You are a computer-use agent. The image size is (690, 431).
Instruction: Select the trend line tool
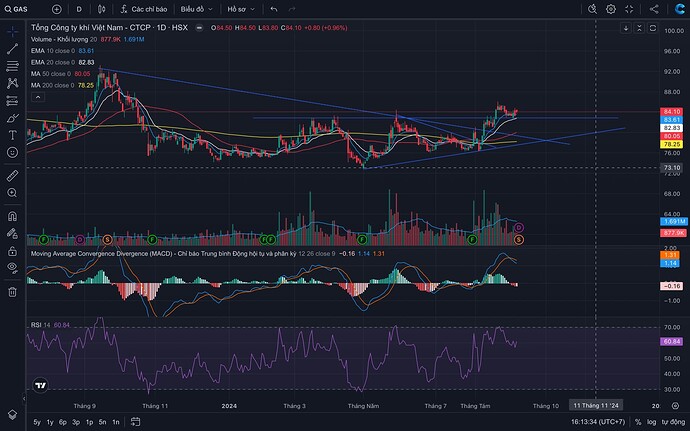(x=12, y=48)
